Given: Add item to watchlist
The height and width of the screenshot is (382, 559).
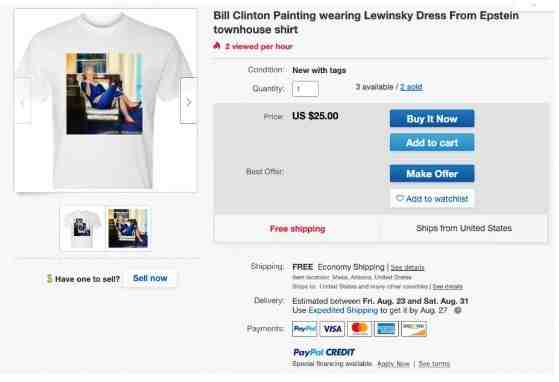Looking at the screenshot, I should 432,198.
